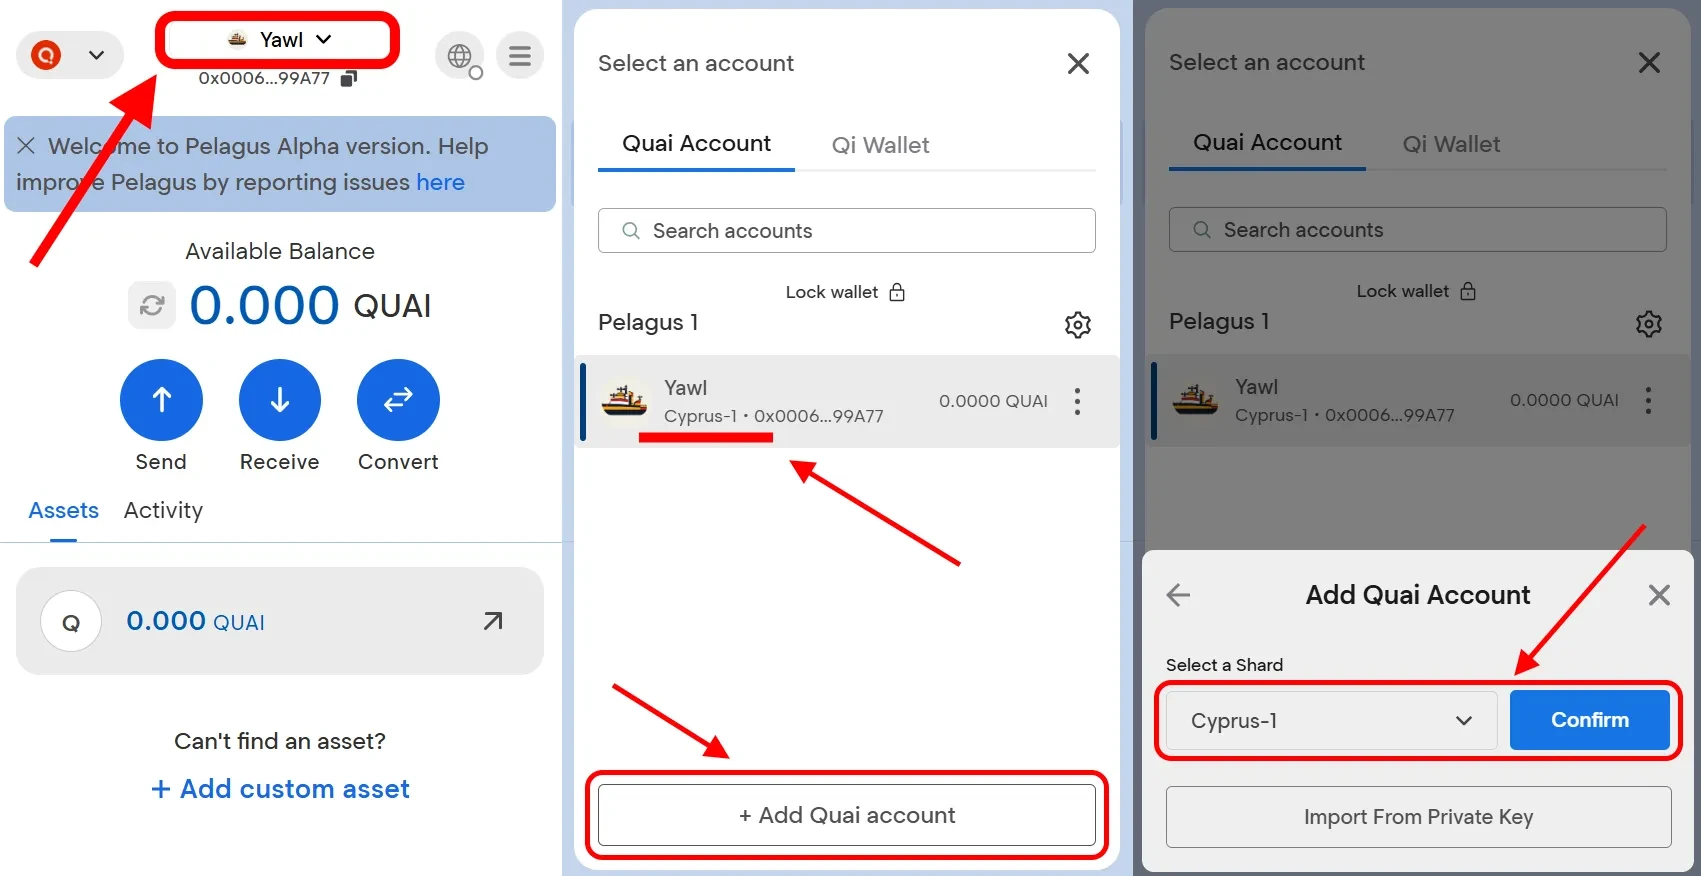Screen dimensions: 1701x876
Task: Copy the wallet address 0x0006...99A77
Action: pyautogui.click(x=348, y=79)
